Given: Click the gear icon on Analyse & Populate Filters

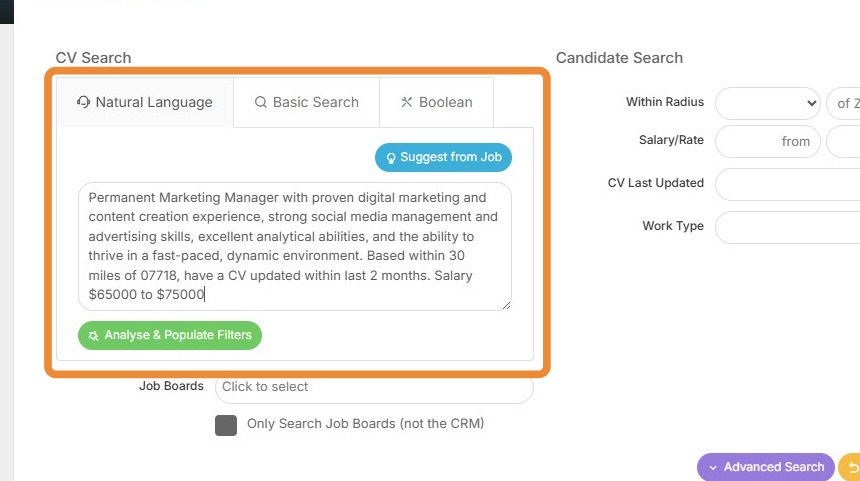Looking at the screenshot, I should 93,336.
